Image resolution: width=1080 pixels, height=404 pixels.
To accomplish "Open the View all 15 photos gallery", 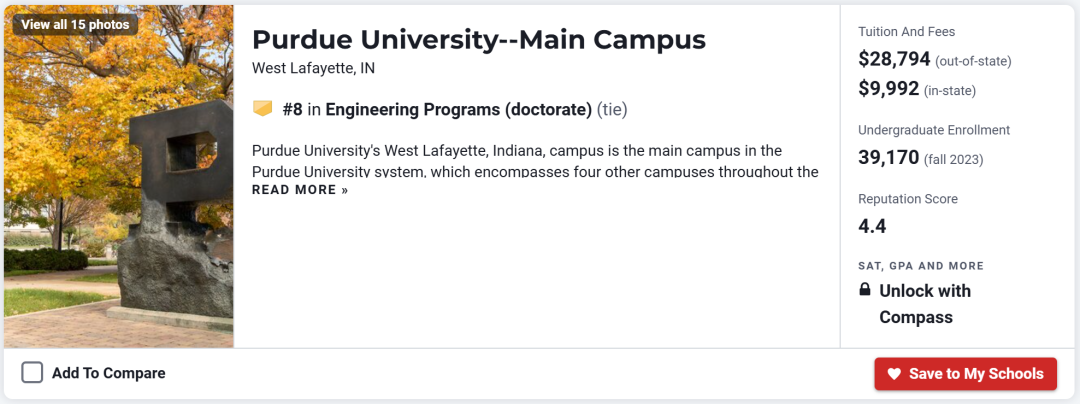I will coord(75,24).
